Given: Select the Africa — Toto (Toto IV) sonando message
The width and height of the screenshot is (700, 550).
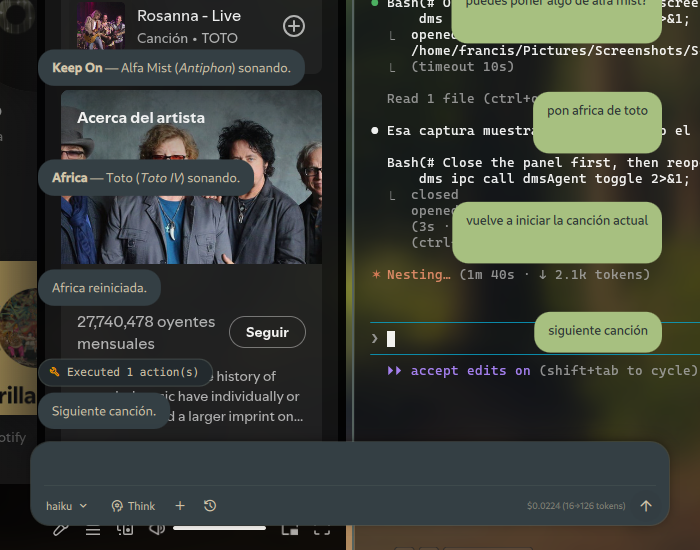Looking at the screenshot, I should coord(146,178).
